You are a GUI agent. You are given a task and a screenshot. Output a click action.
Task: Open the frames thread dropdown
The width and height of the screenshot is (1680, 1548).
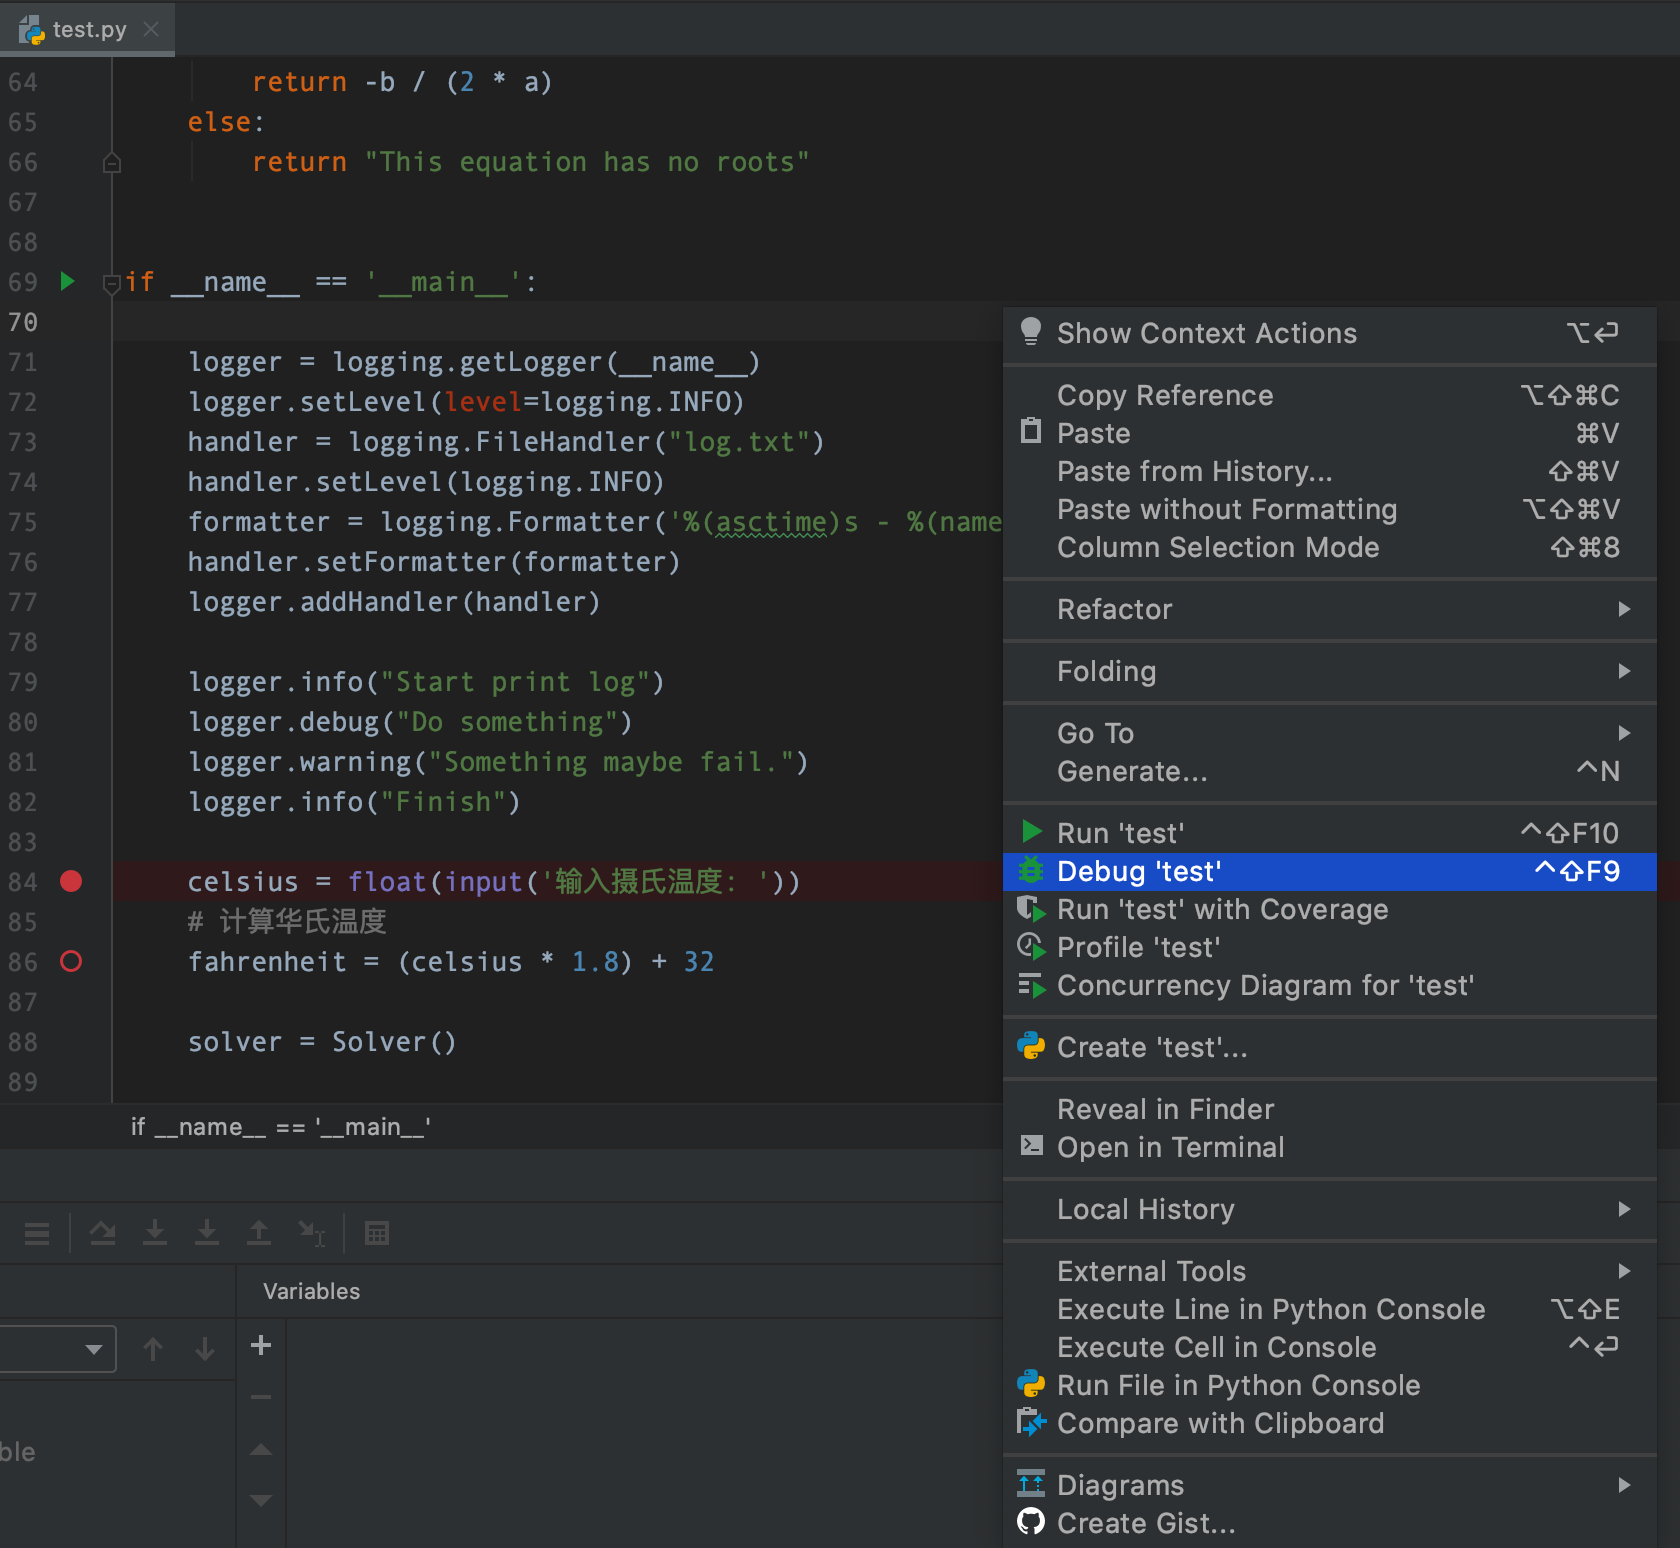coord(57,1349)
